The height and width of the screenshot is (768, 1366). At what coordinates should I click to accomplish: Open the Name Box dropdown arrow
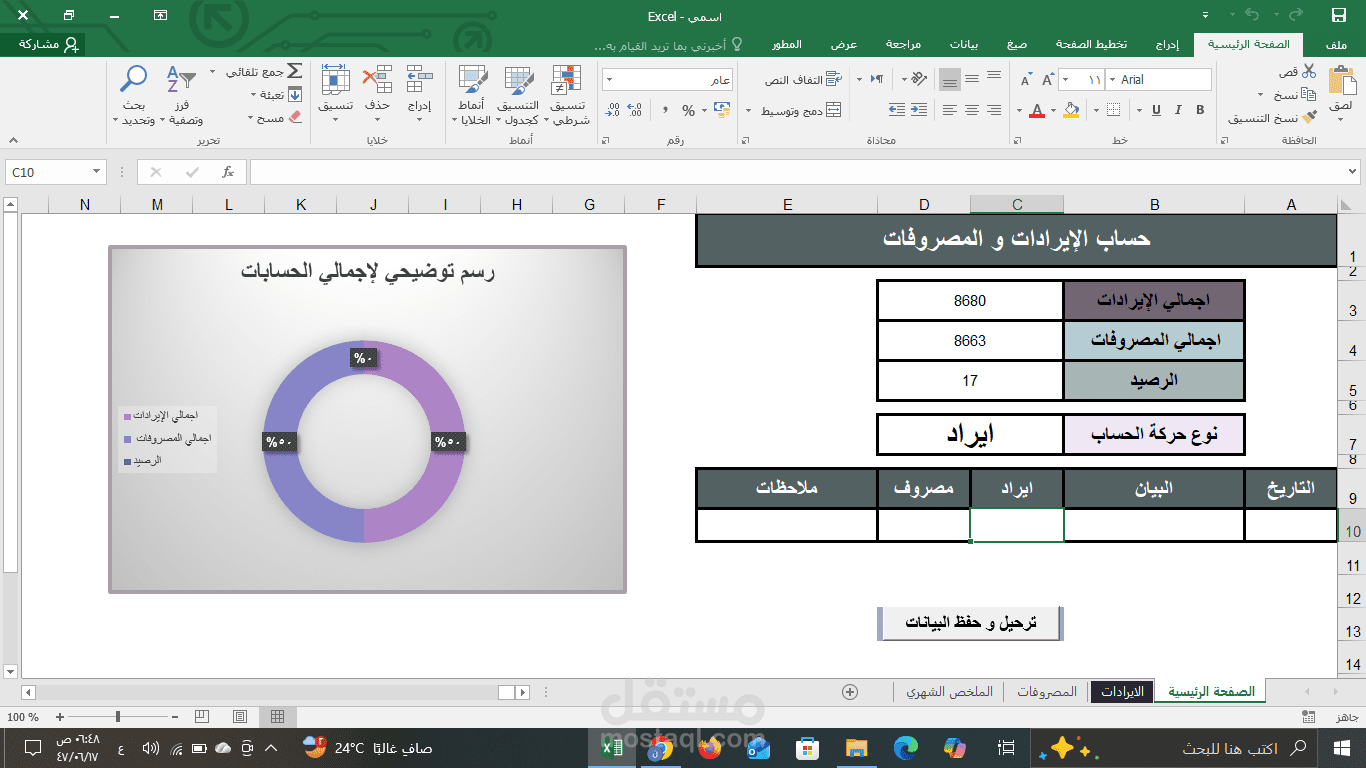click(x=96, y=172)
